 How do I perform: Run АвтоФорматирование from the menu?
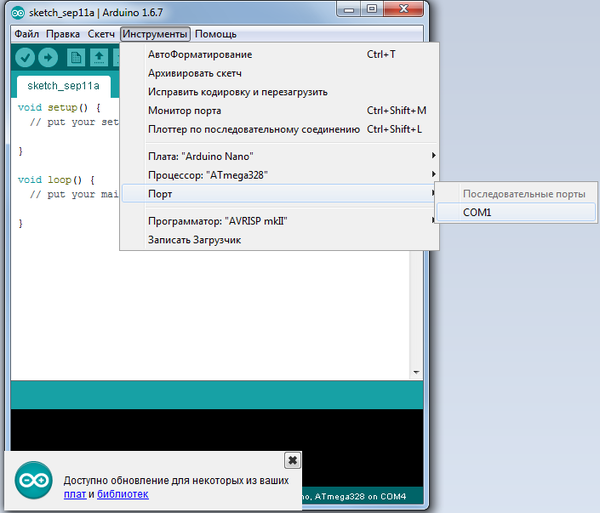click(x=200, y=54)
